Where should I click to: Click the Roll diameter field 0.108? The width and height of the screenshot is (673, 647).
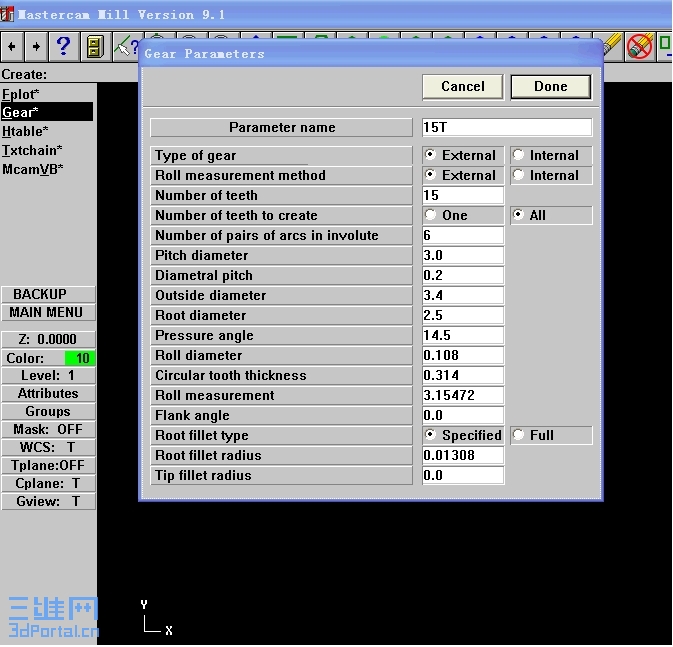tap(463, 355)
